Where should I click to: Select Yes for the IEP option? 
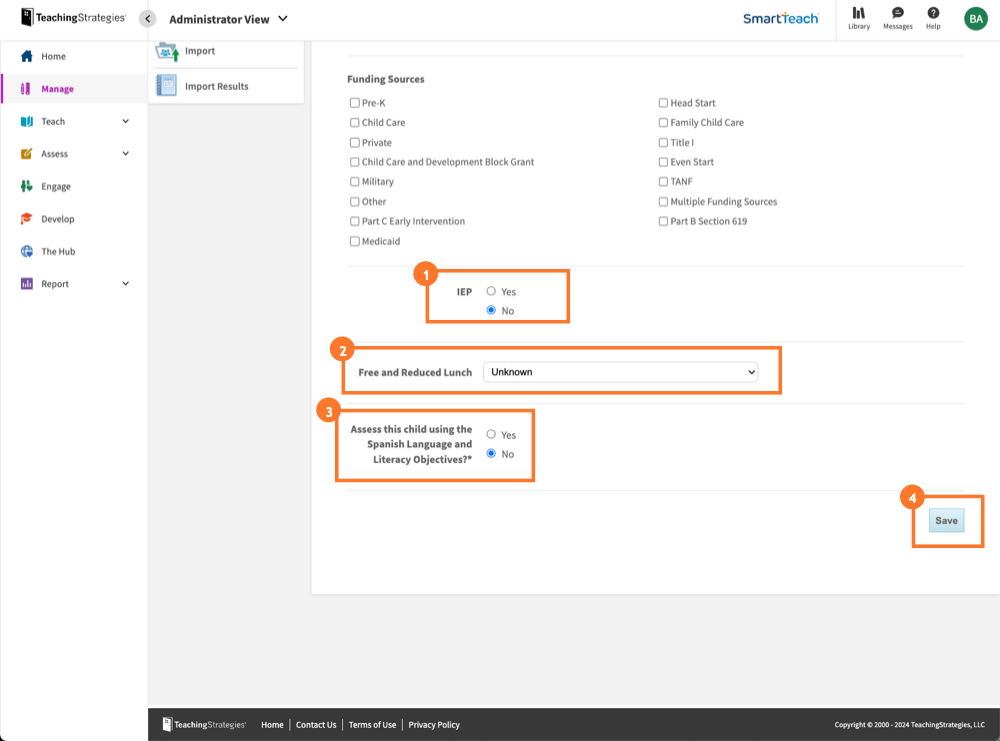491,291
